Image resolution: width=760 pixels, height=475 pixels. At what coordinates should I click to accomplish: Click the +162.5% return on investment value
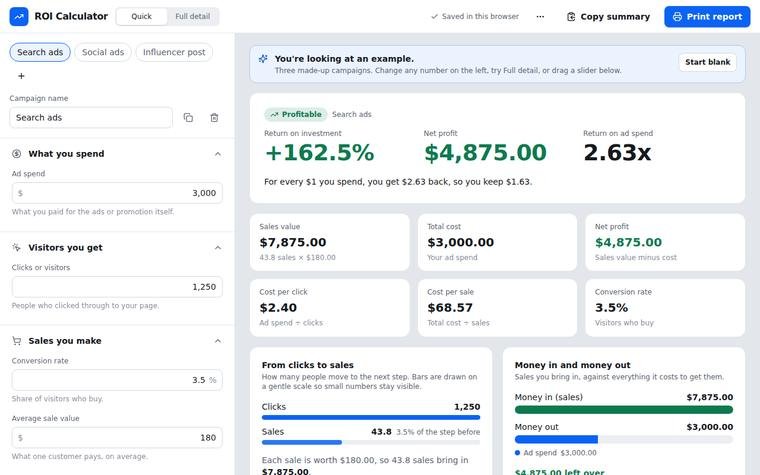click(x=320, y=153)
